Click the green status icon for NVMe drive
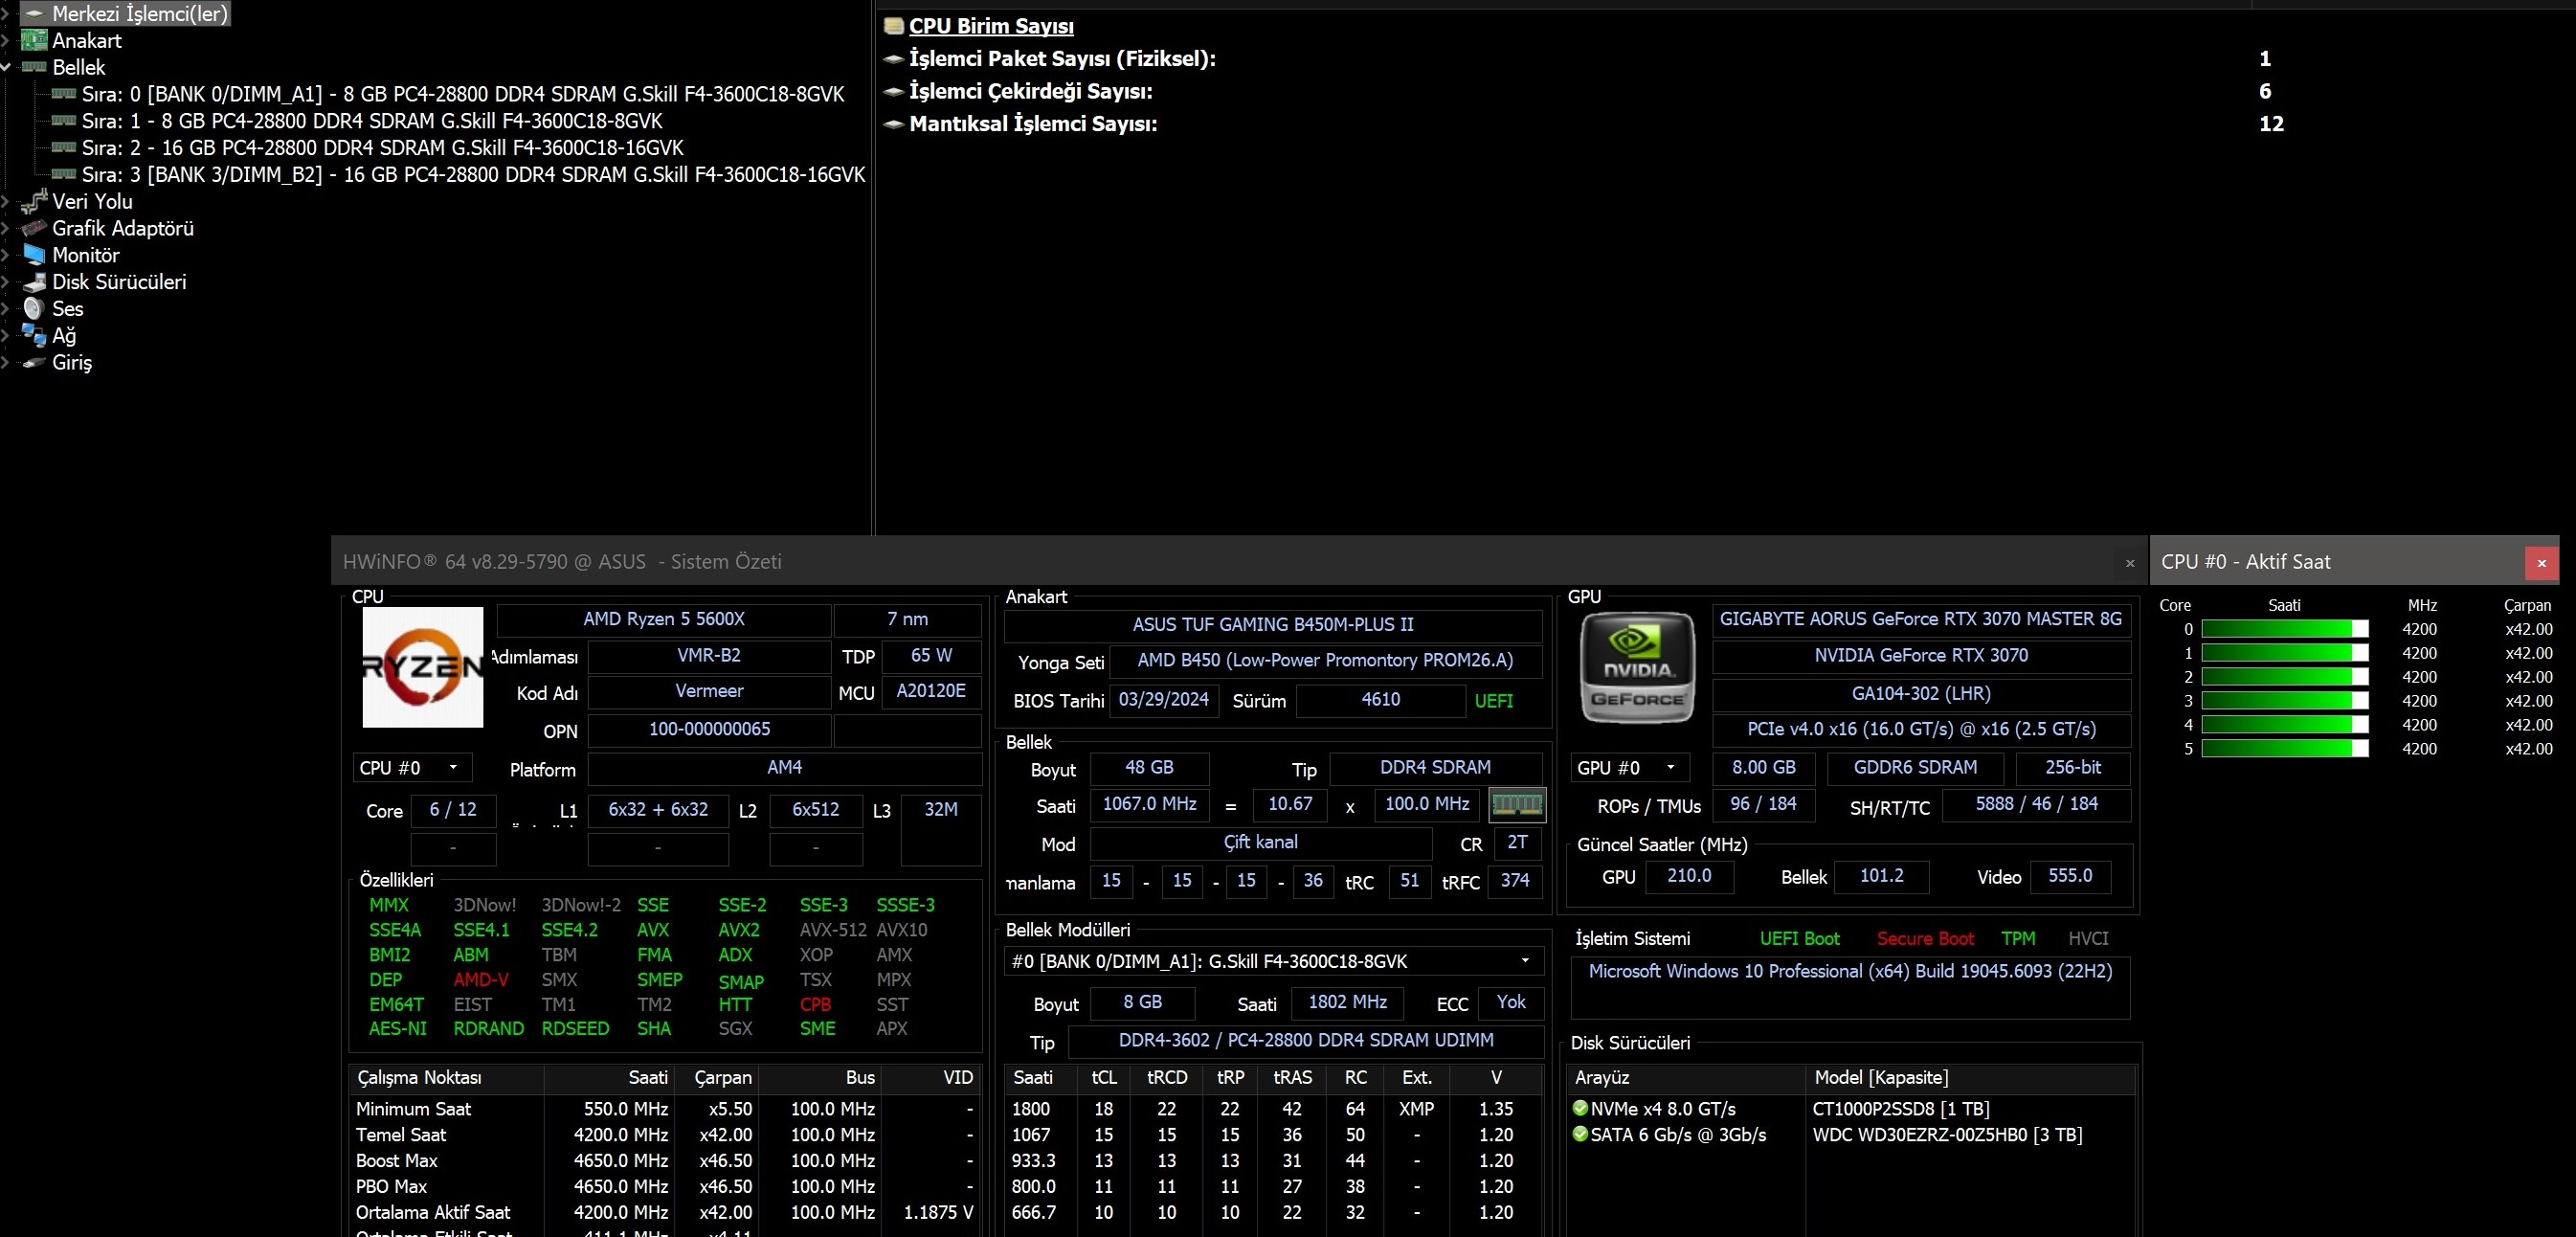Image resolution: width=2576 pixels, height=1237 pixels. [x=1580, y=1108]
